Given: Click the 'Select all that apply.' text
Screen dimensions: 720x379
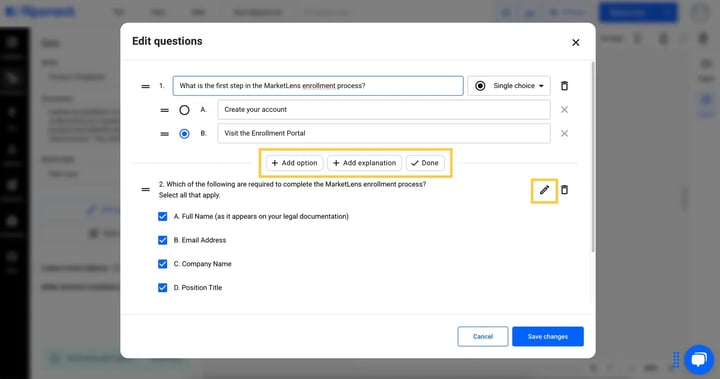Looking at the screenshot, I should (x=190, y=195).
